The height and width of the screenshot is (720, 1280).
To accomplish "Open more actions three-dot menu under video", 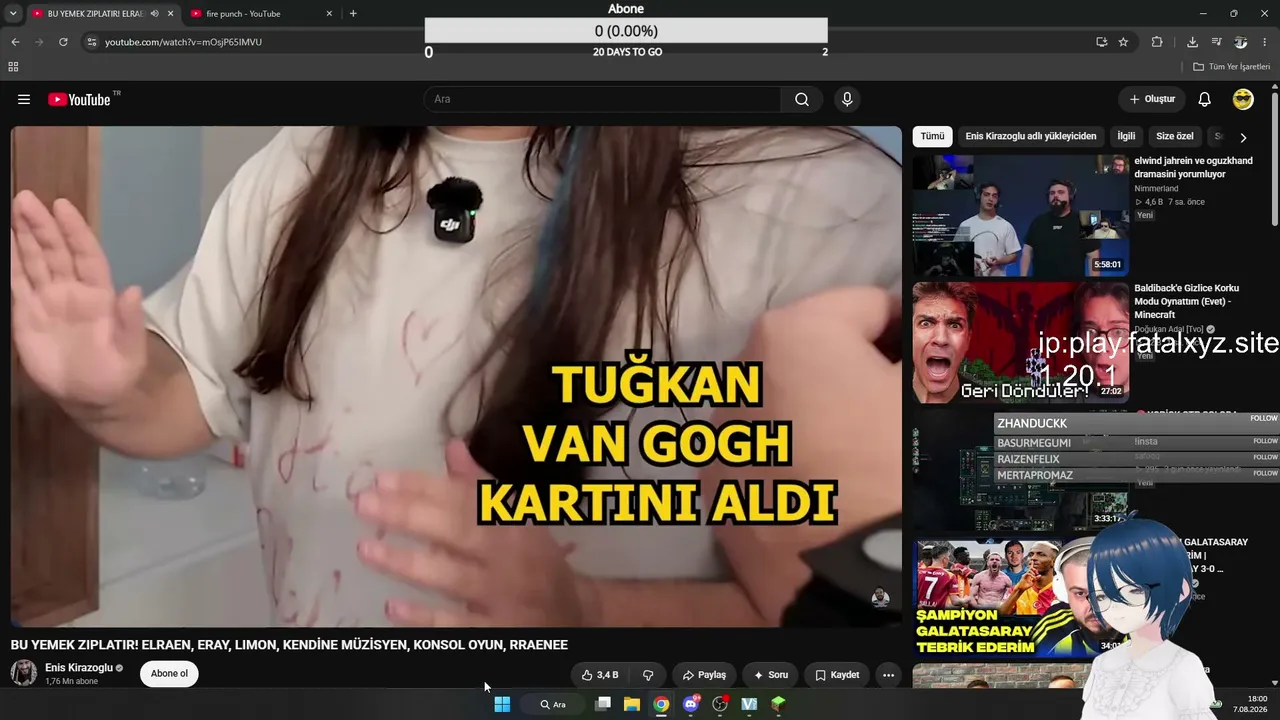I will (x=888, y=675).
